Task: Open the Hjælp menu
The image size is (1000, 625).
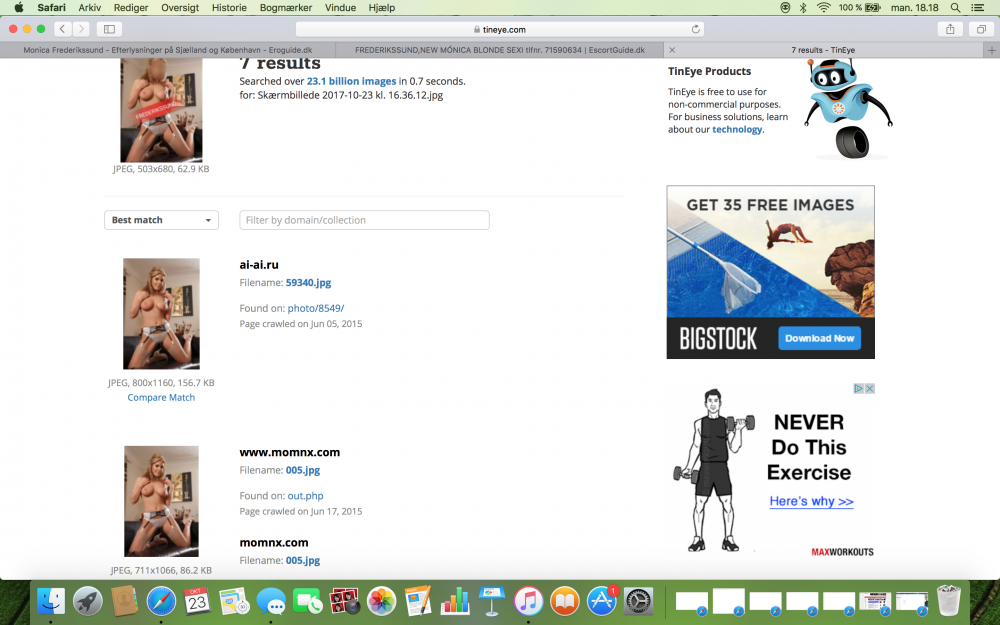Action: (x=381, y=8)
